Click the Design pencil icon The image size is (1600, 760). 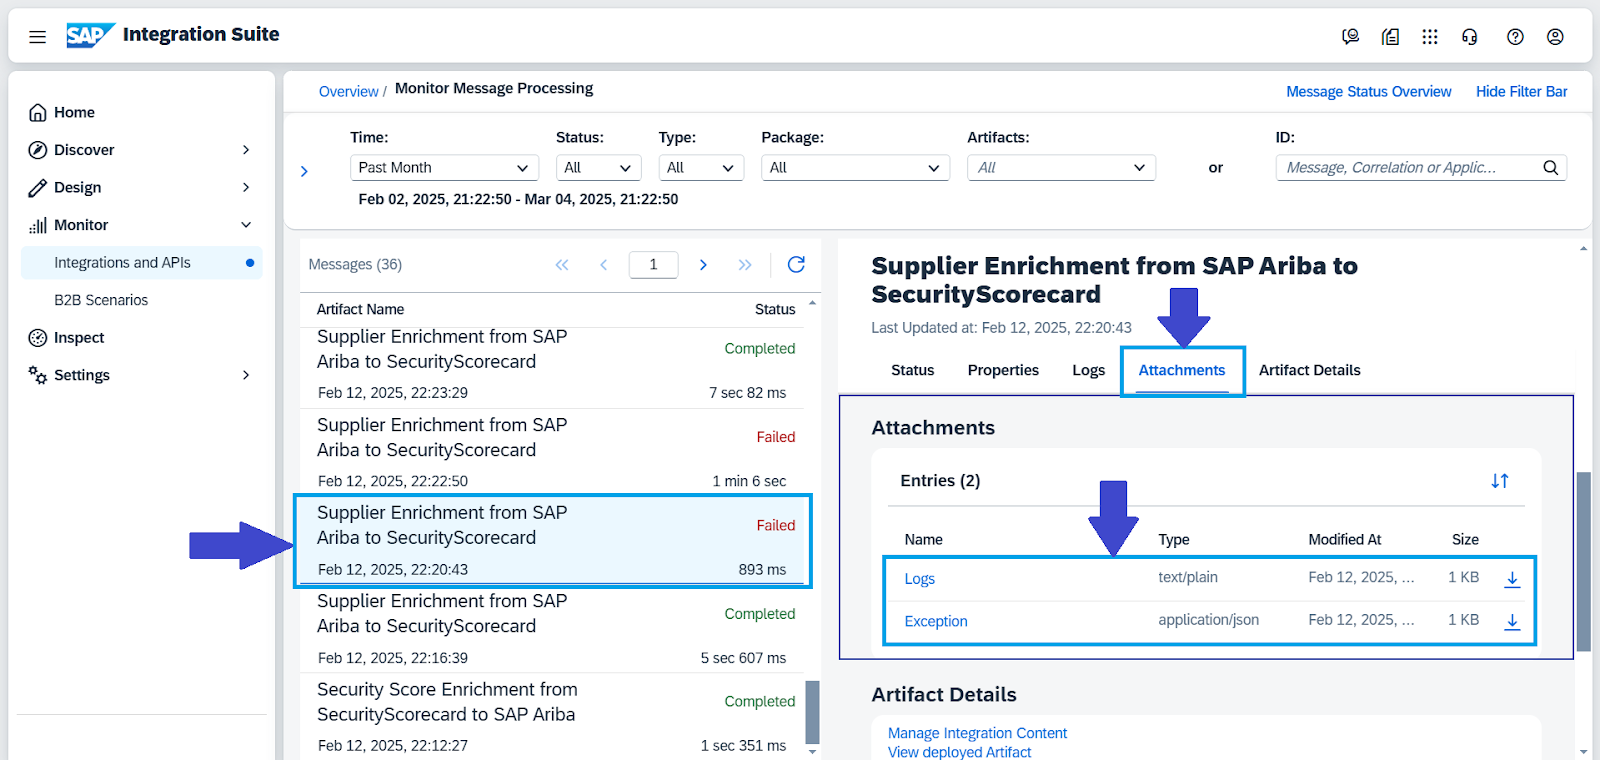pos(38,188)
